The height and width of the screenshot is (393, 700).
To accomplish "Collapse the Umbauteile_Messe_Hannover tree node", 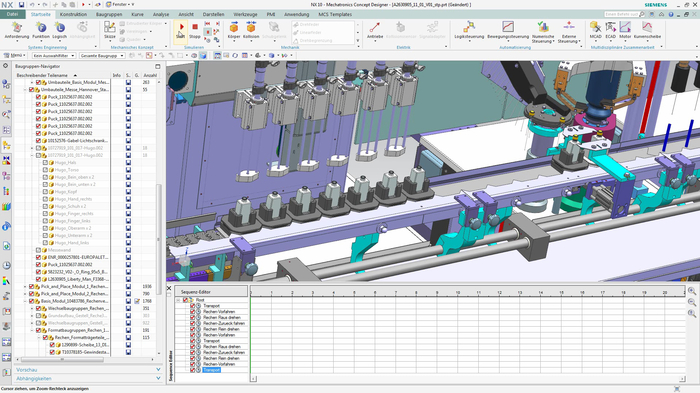I will tap(25, 89).
